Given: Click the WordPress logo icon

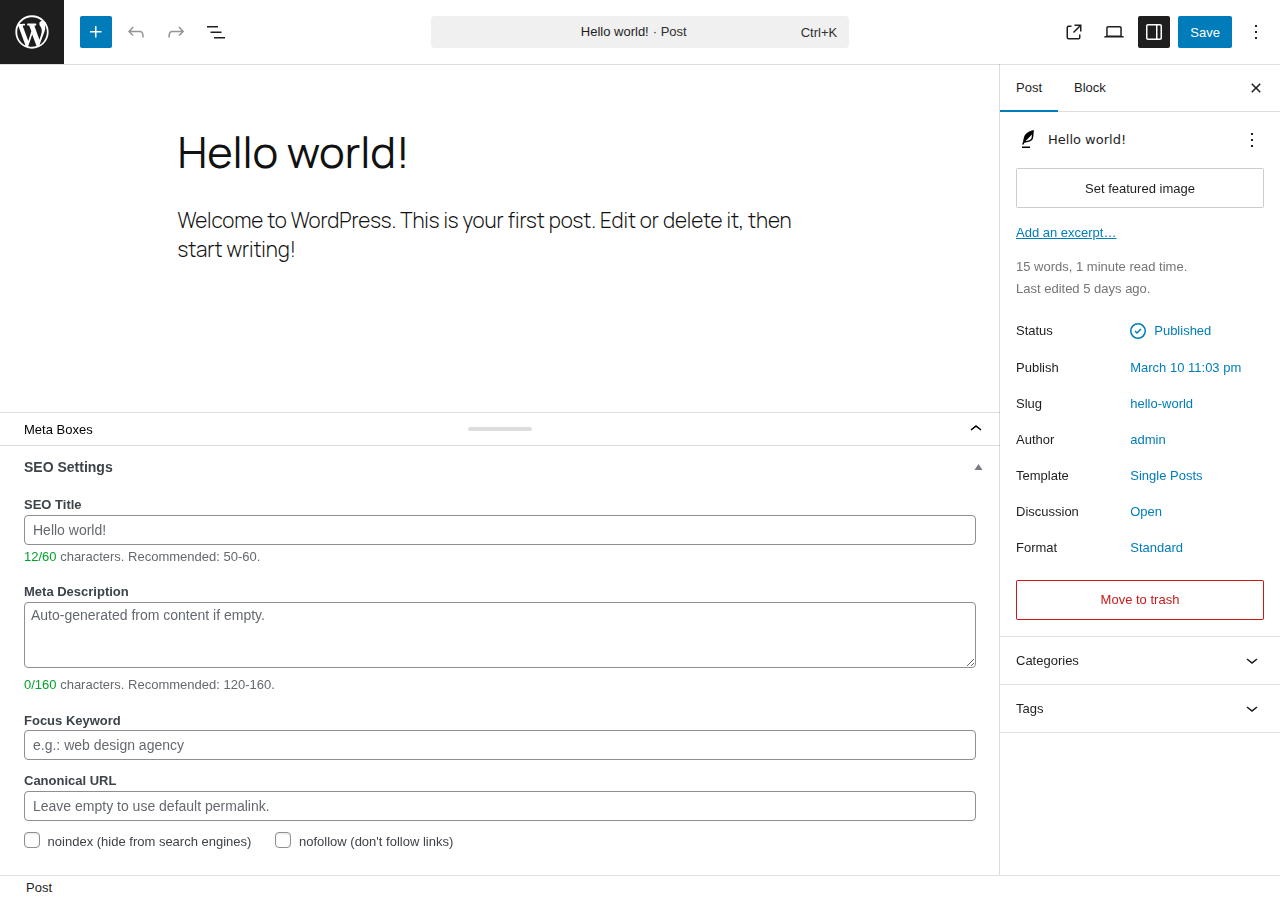Looking at the screenshot, I should click(31, 31).
